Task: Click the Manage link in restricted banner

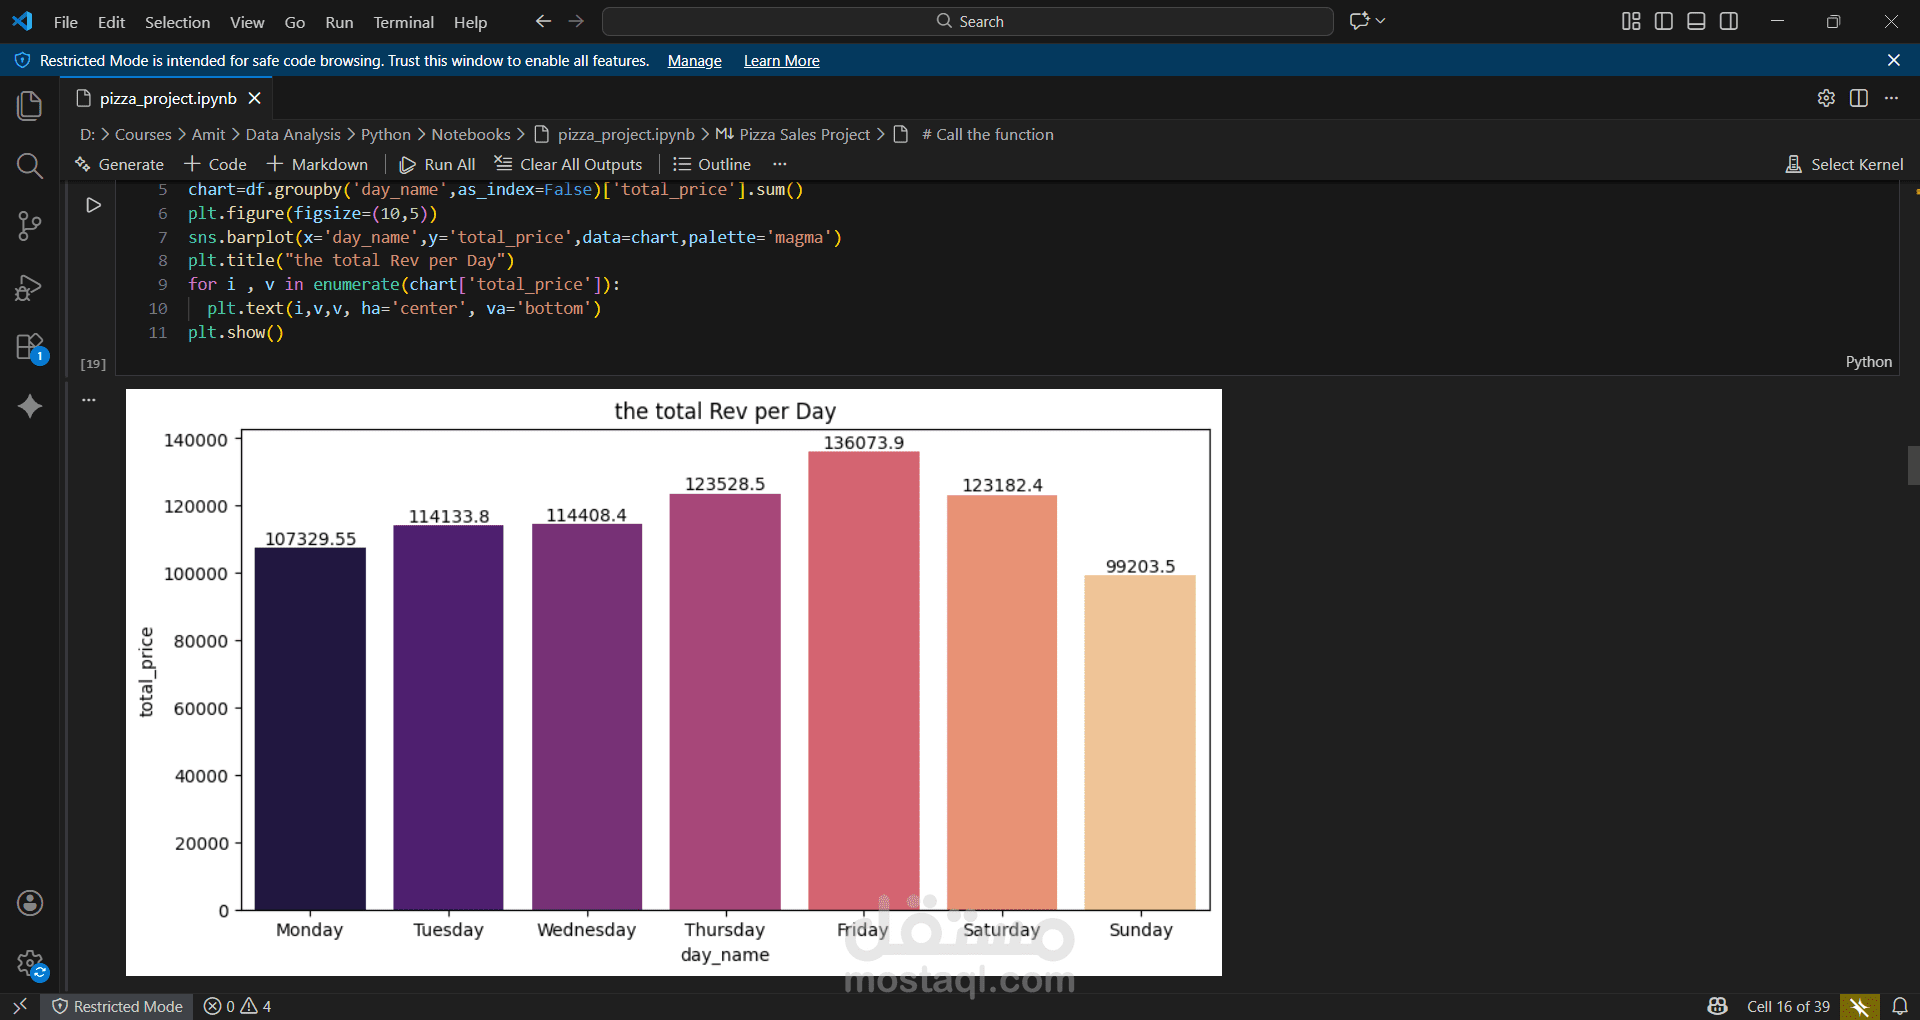Action: (x=694, y=61)
